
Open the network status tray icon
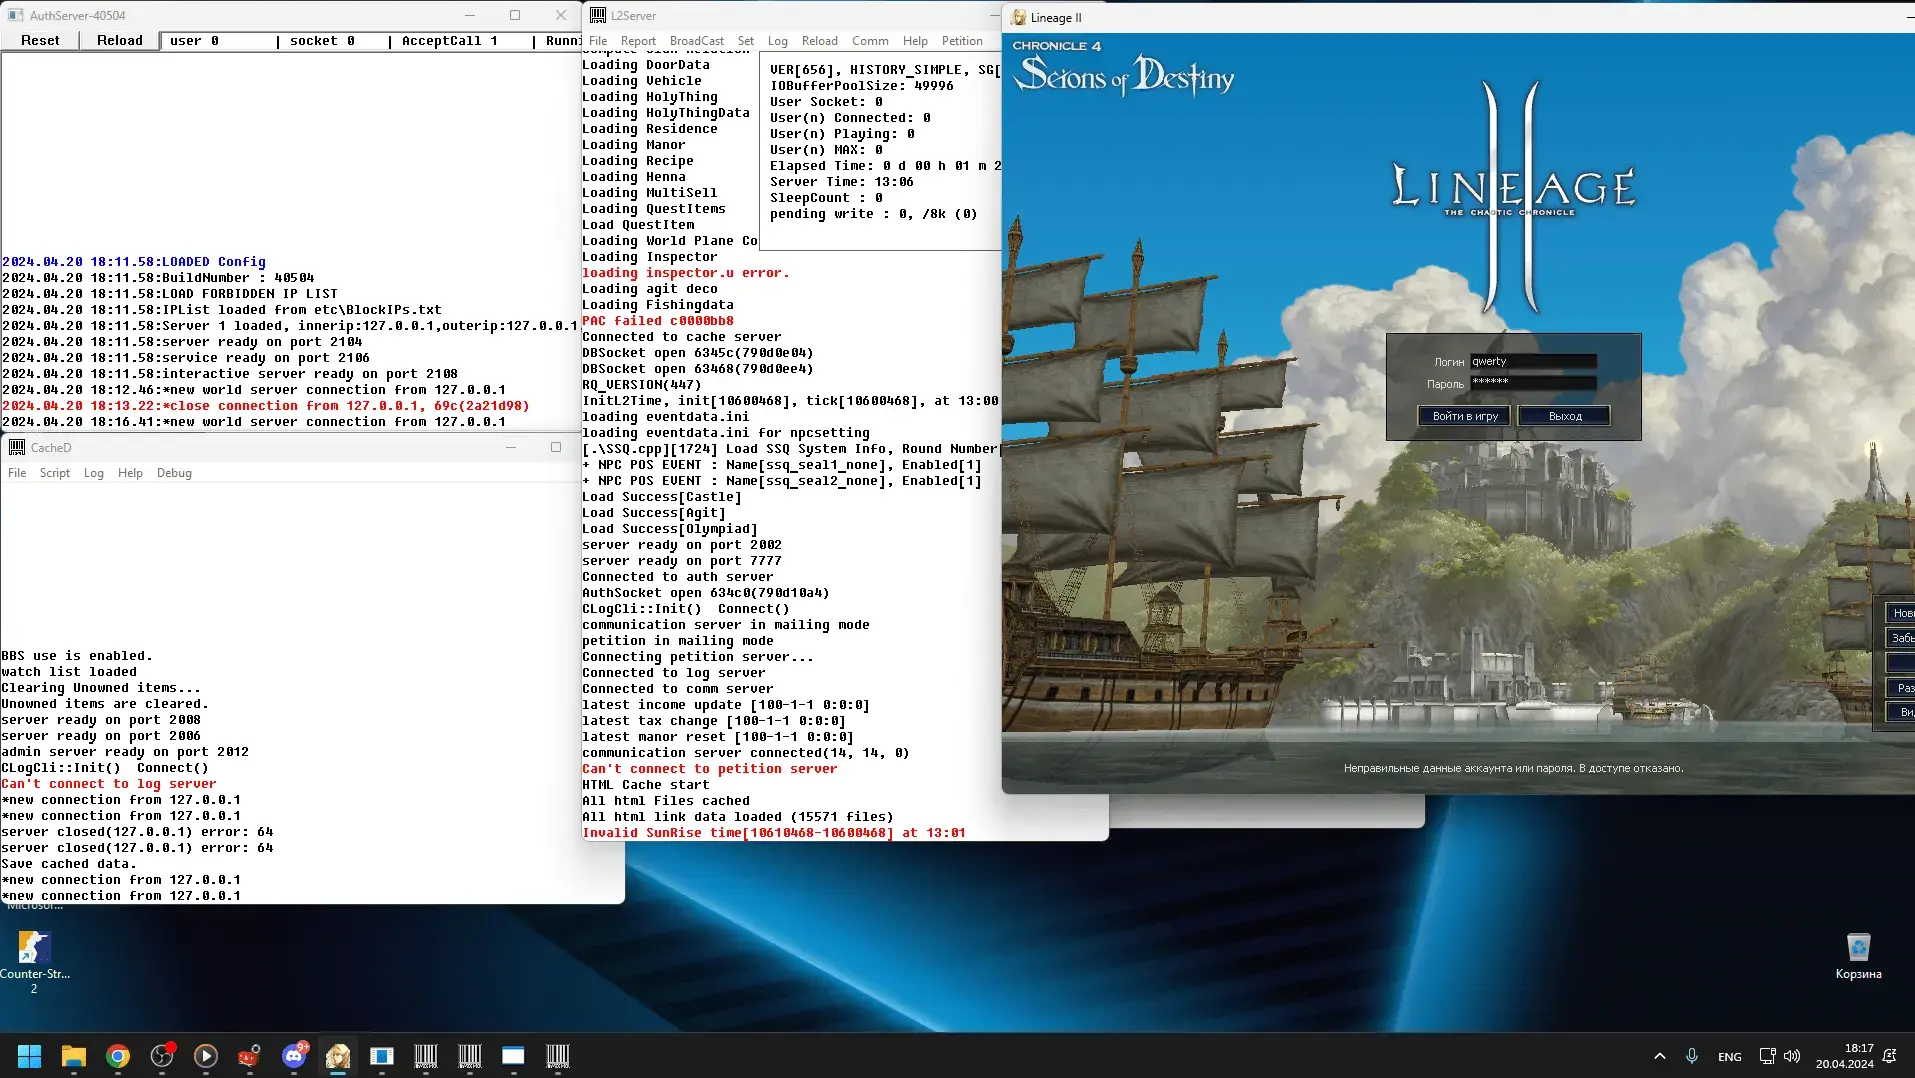coord(1767,1056)
